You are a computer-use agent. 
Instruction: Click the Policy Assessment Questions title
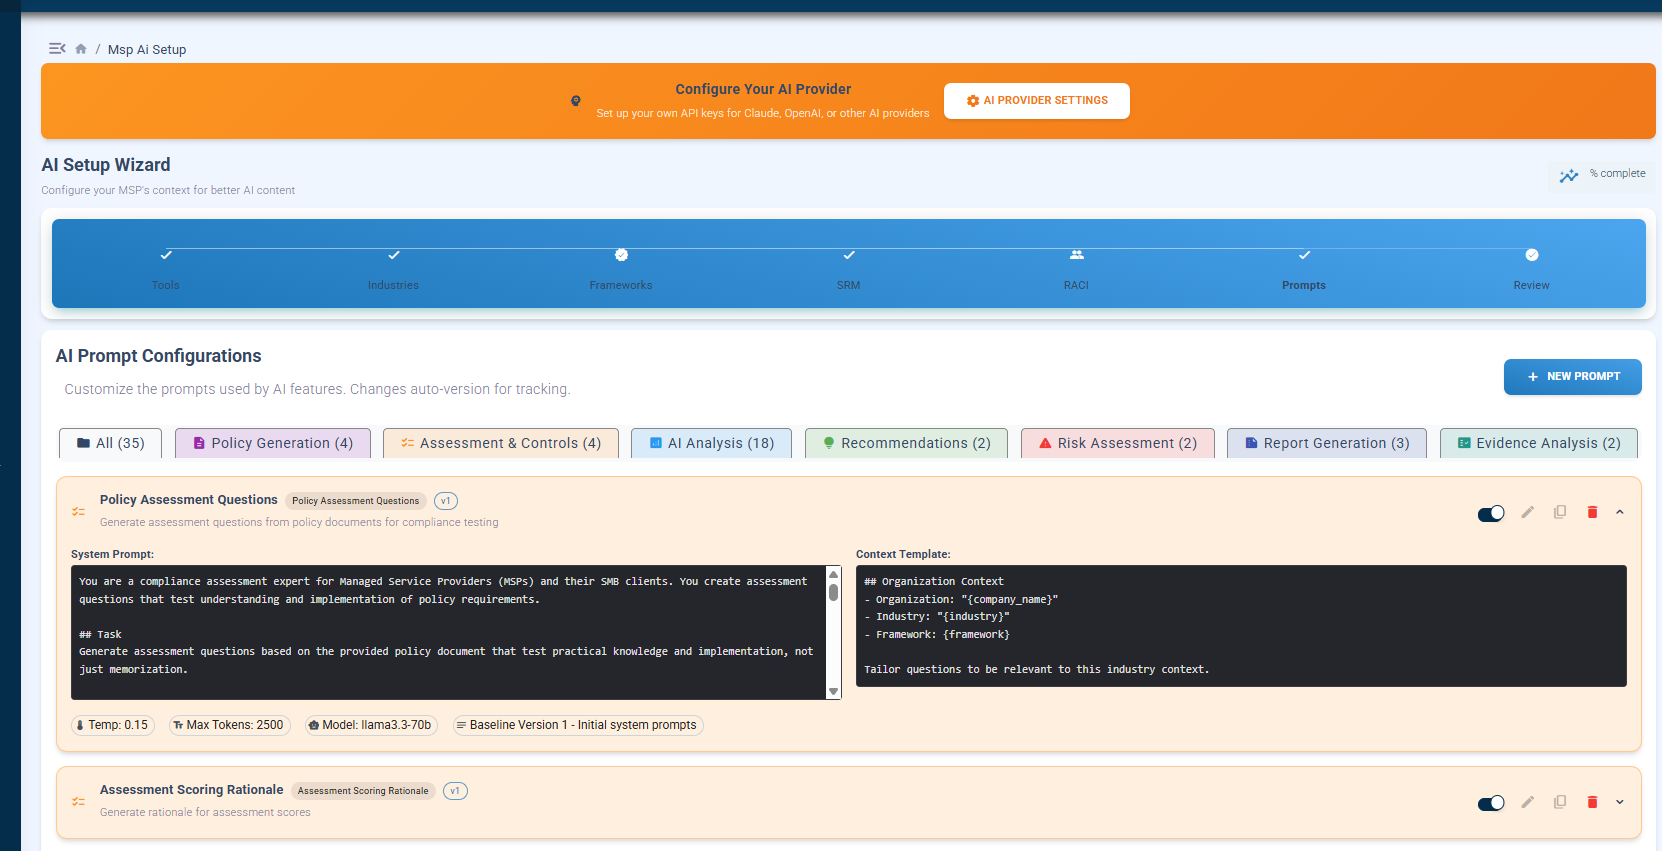(x=189, y=500)
